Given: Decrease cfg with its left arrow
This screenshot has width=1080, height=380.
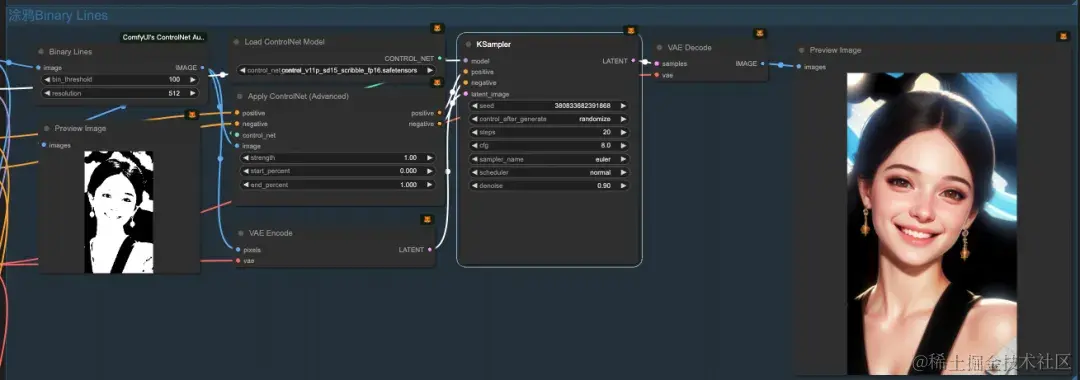Looking at the screenshot, I should [475, 146].
